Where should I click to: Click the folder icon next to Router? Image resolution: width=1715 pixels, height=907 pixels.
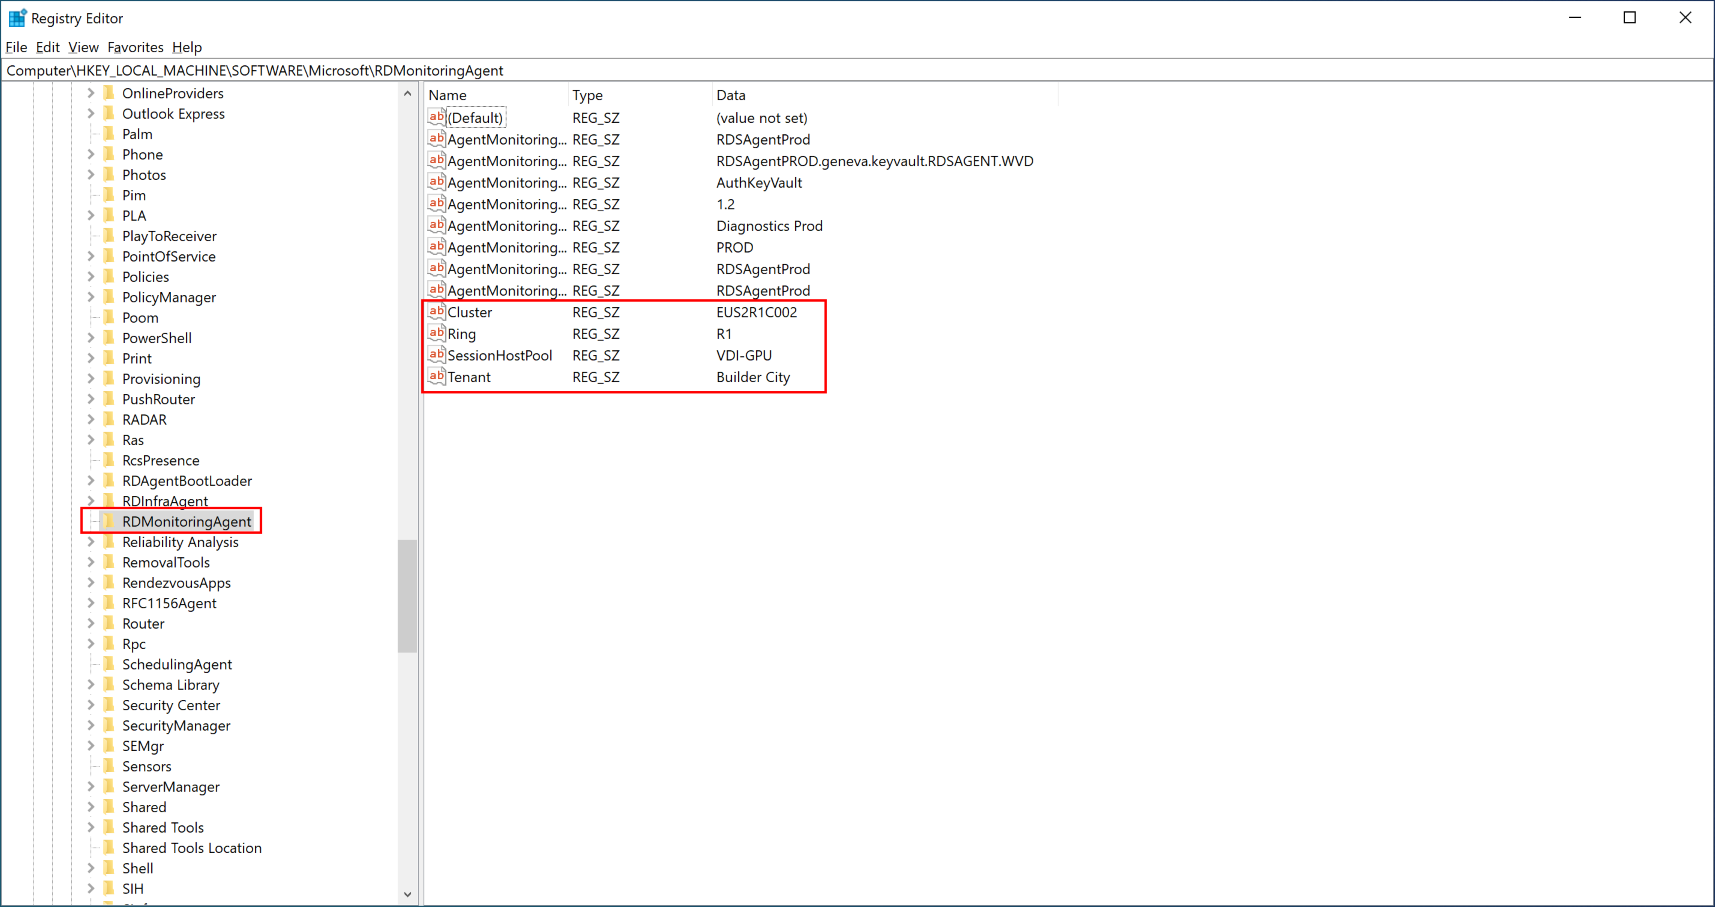[x=109, y=623]
